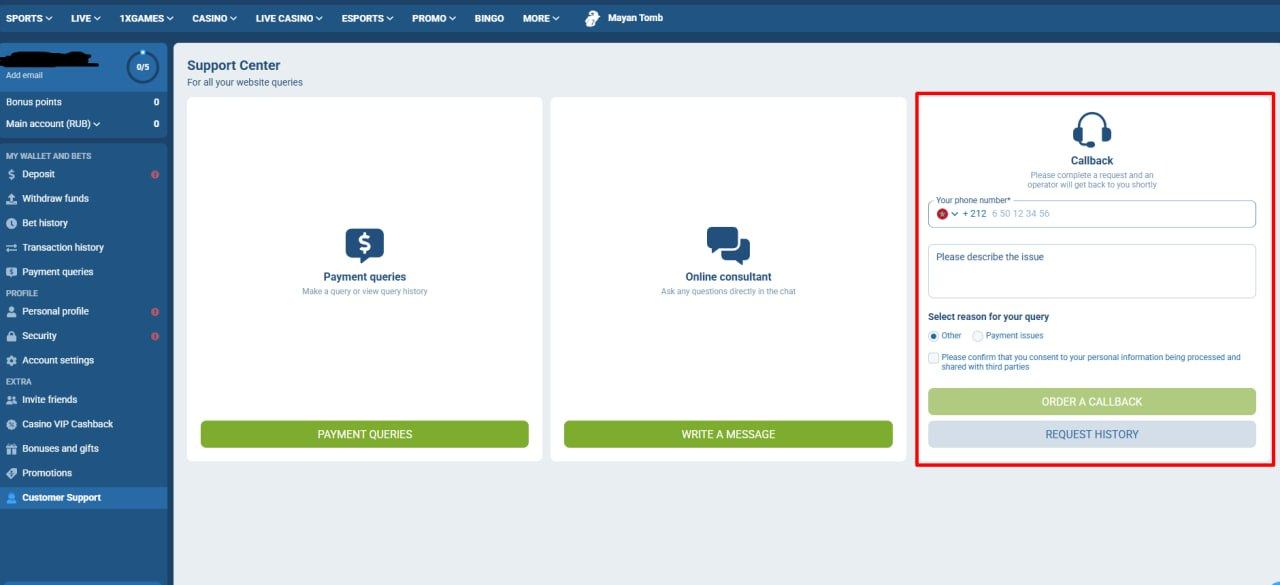Click the Support Center heading
Image resolution: width=1280 pixels, height=585 pixels.
coord(234,66)
